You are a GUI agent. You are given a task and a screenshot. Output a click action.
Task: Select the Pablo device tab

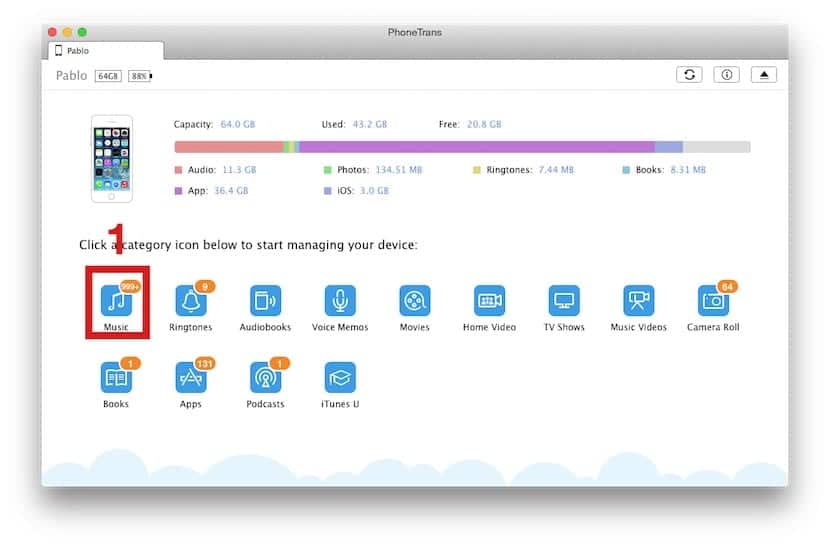click(106, 51)
